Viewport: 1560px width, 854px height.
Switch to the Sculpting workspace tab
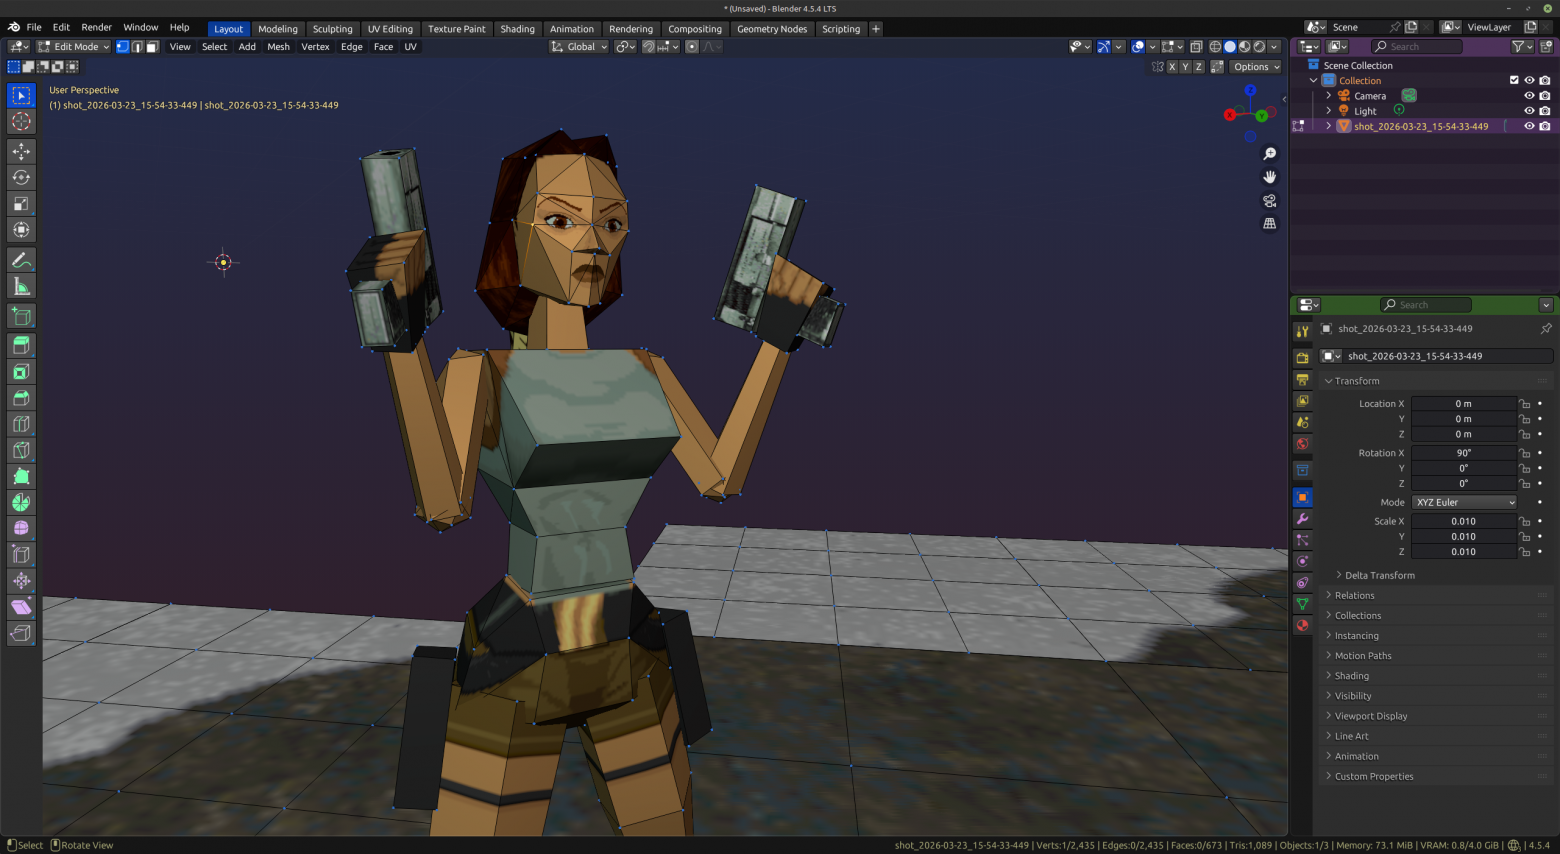pyautogui.click(x=332, y=28)
